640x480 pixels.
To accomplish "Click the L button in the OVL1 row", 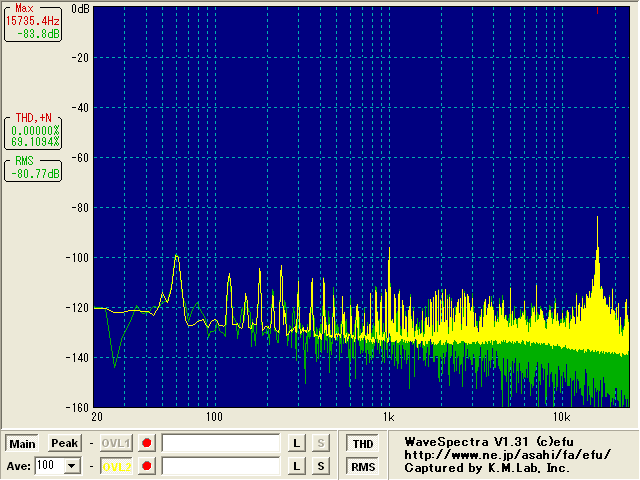I will coord(297,443).
